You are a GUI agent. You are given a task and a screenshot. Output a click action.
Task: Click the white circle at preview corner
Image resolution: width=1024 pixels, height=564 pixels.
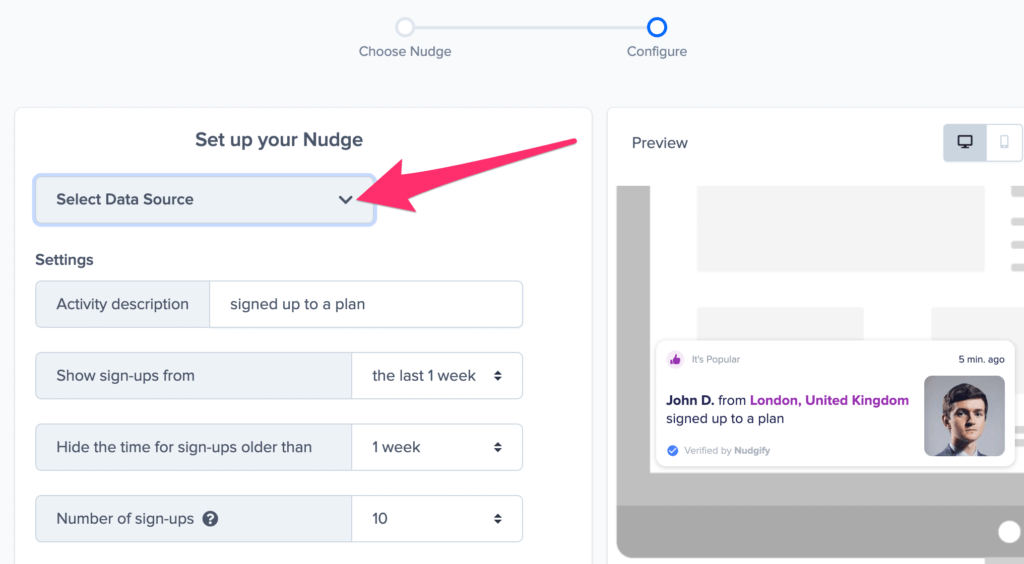pos(1010,531)
